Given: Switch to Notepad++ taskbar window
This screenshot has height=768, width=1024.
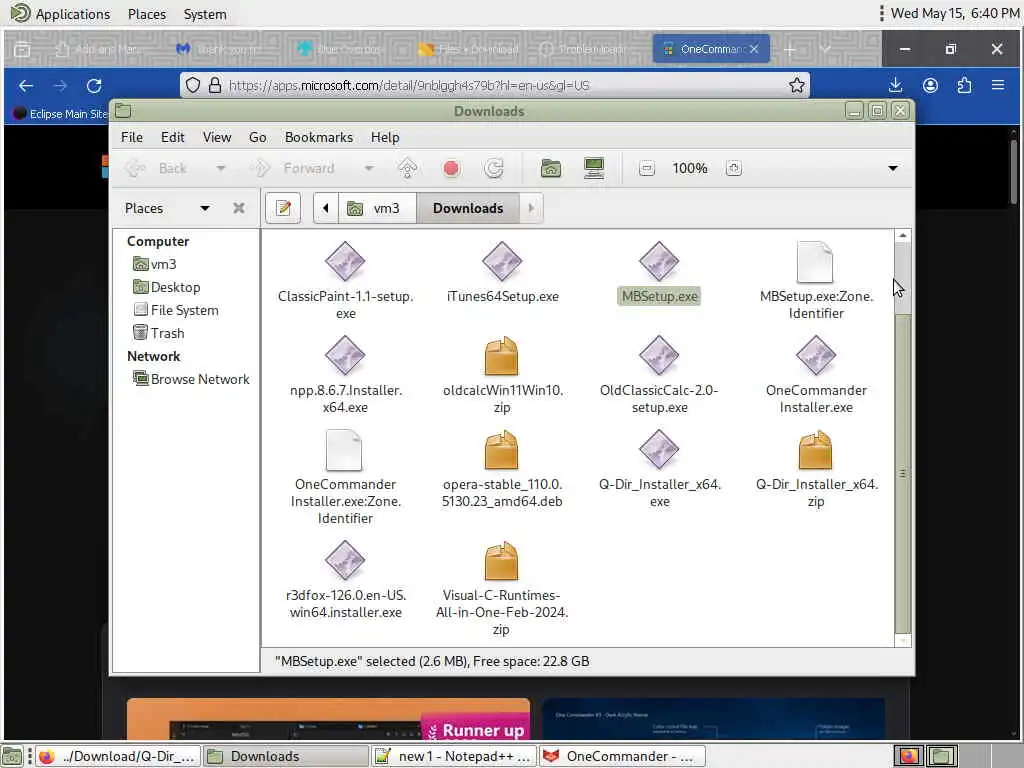Looking at the screenshot, I should click(x=455, y=756).
